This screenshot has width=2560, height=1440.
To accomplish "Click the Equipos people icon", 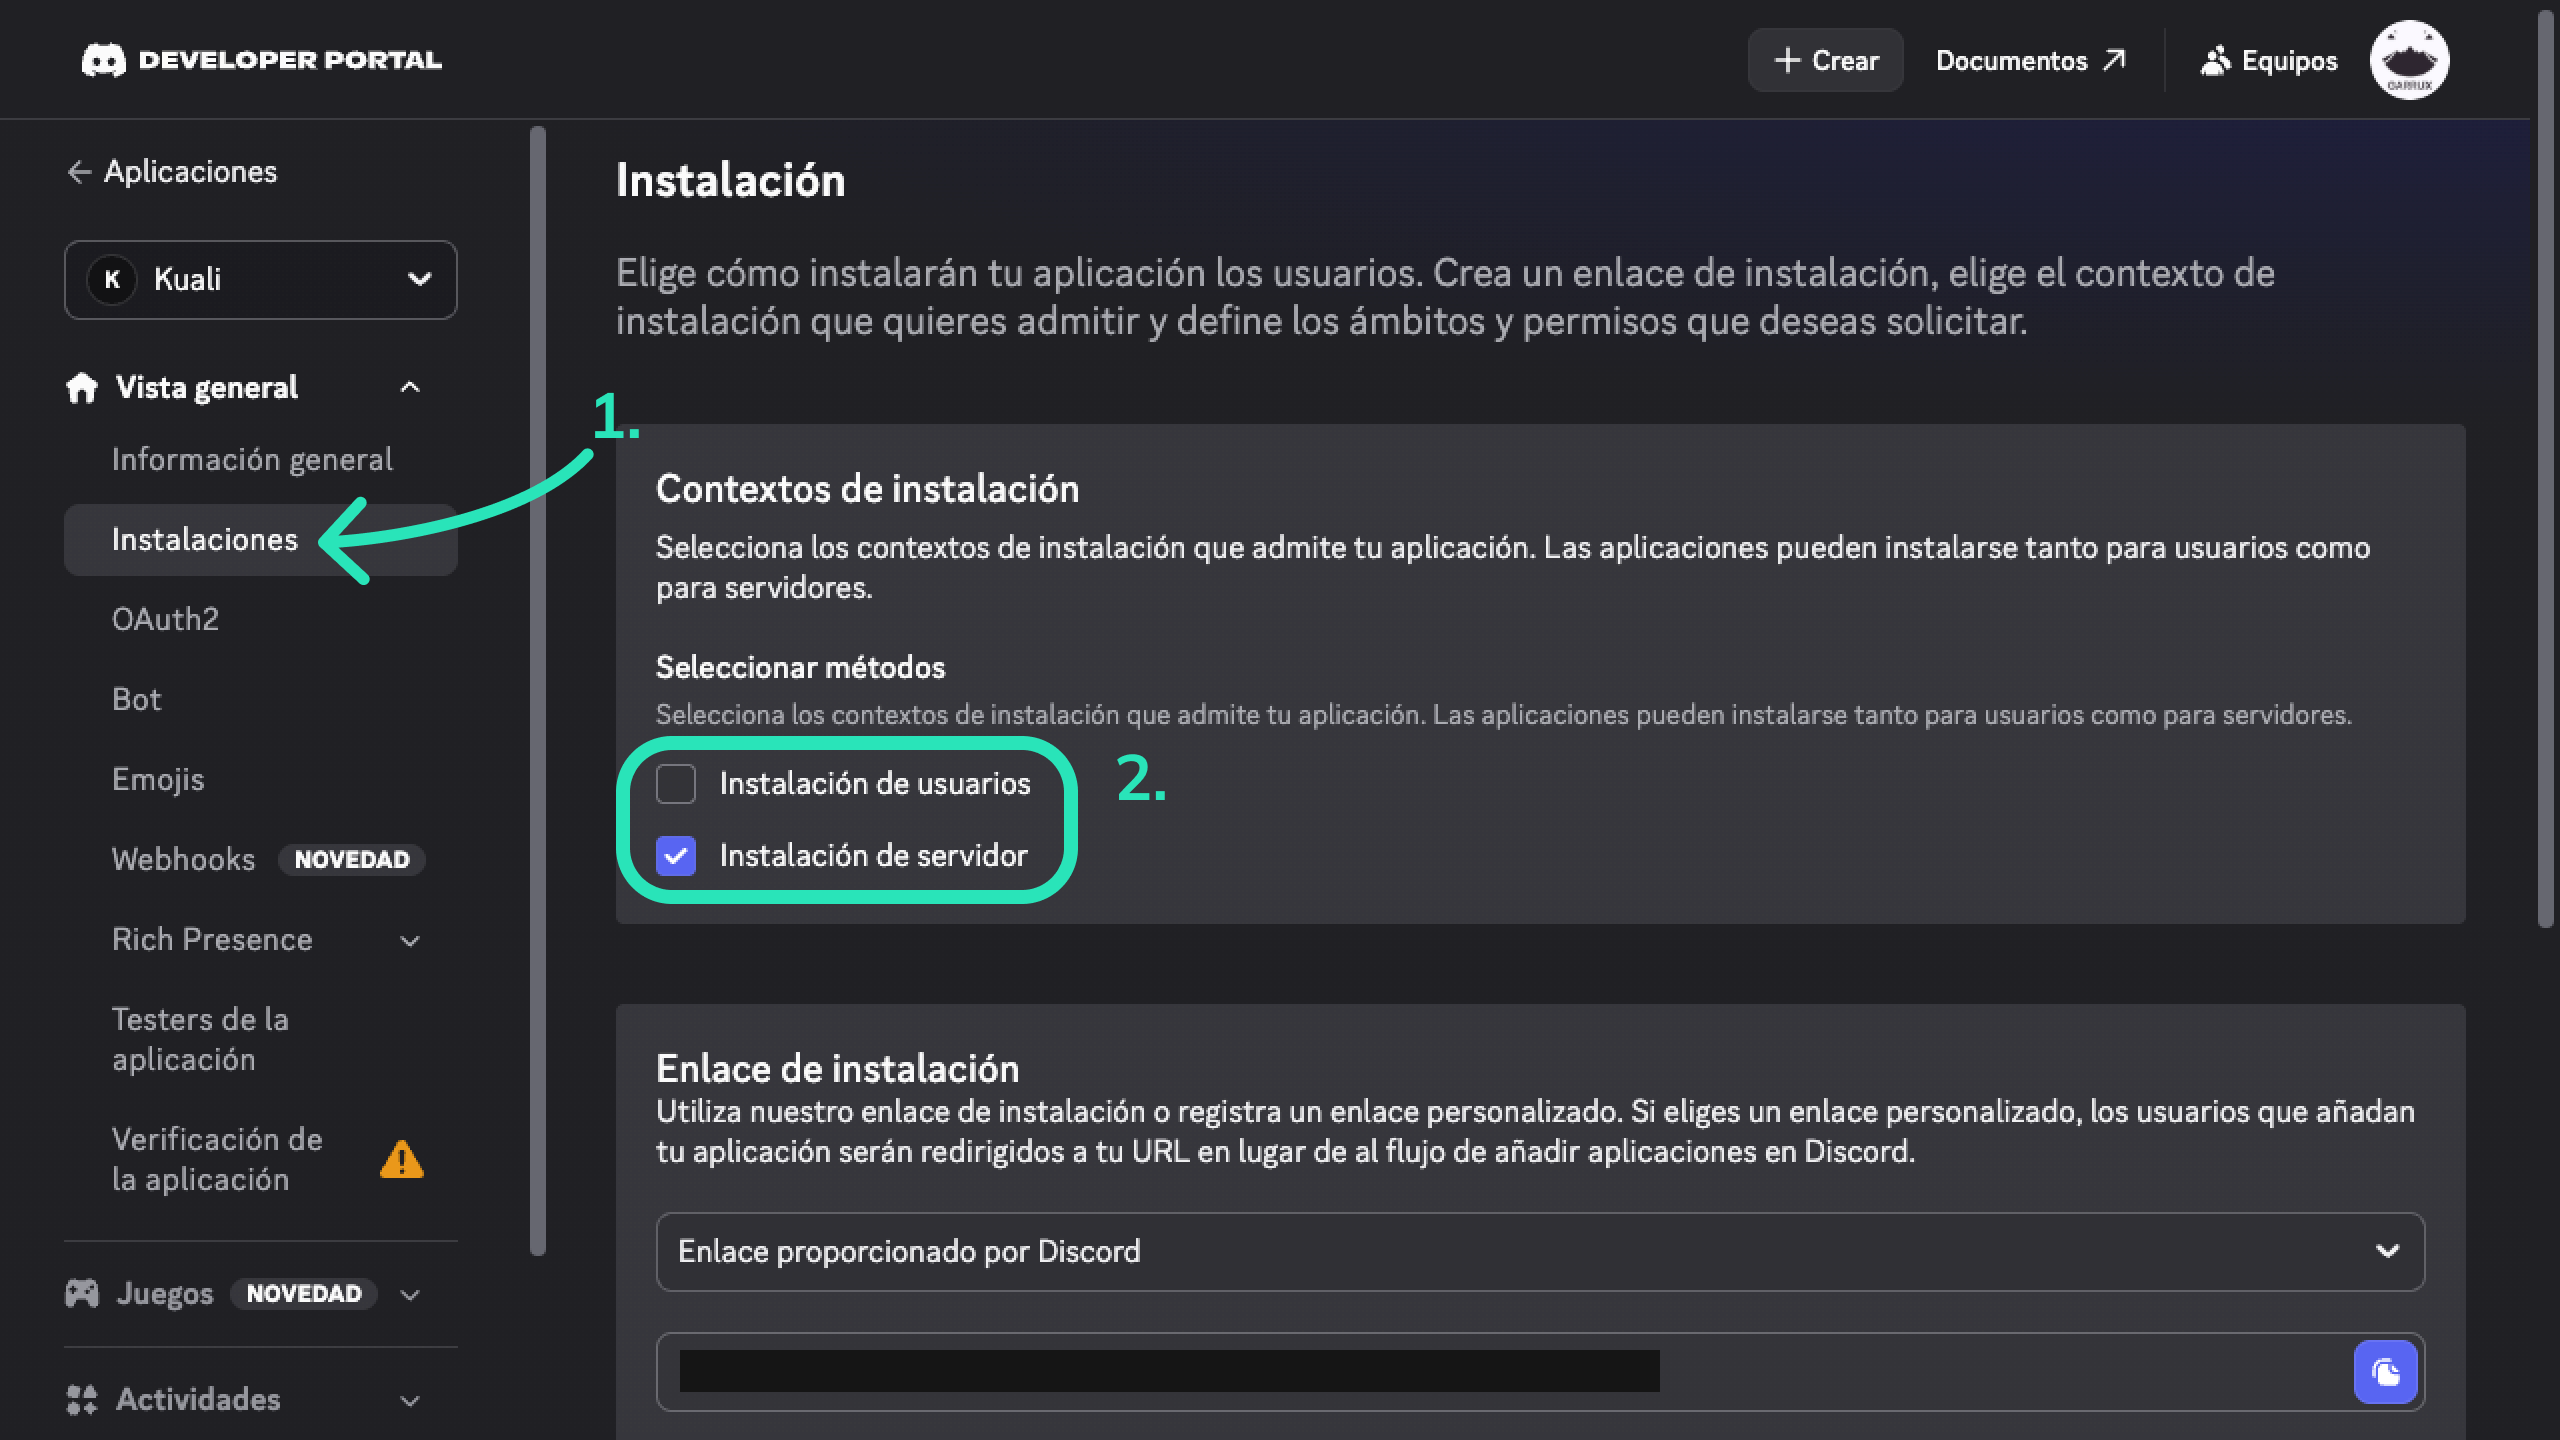I will point(2215,61).
